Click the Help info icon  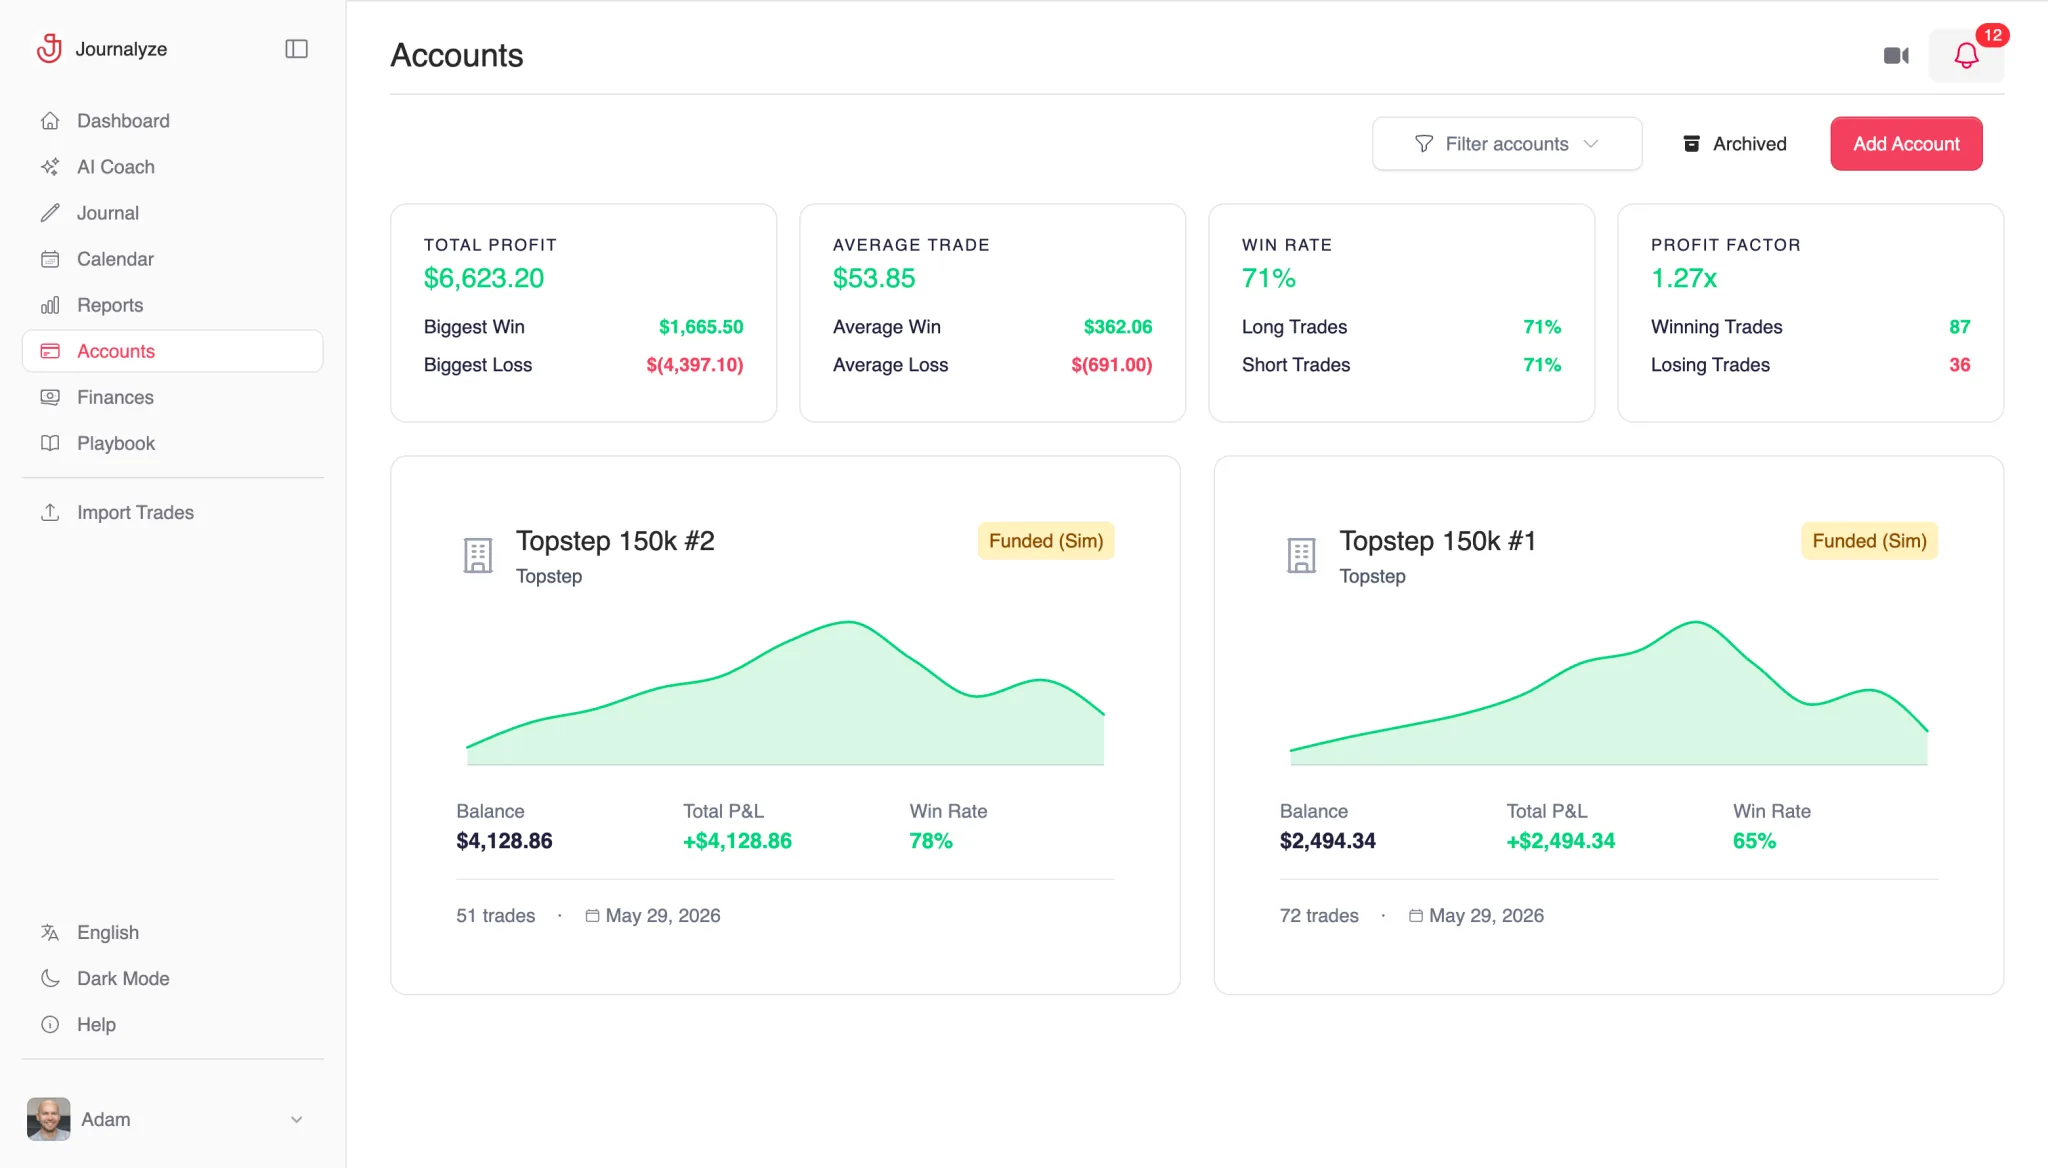[50, 1024]
